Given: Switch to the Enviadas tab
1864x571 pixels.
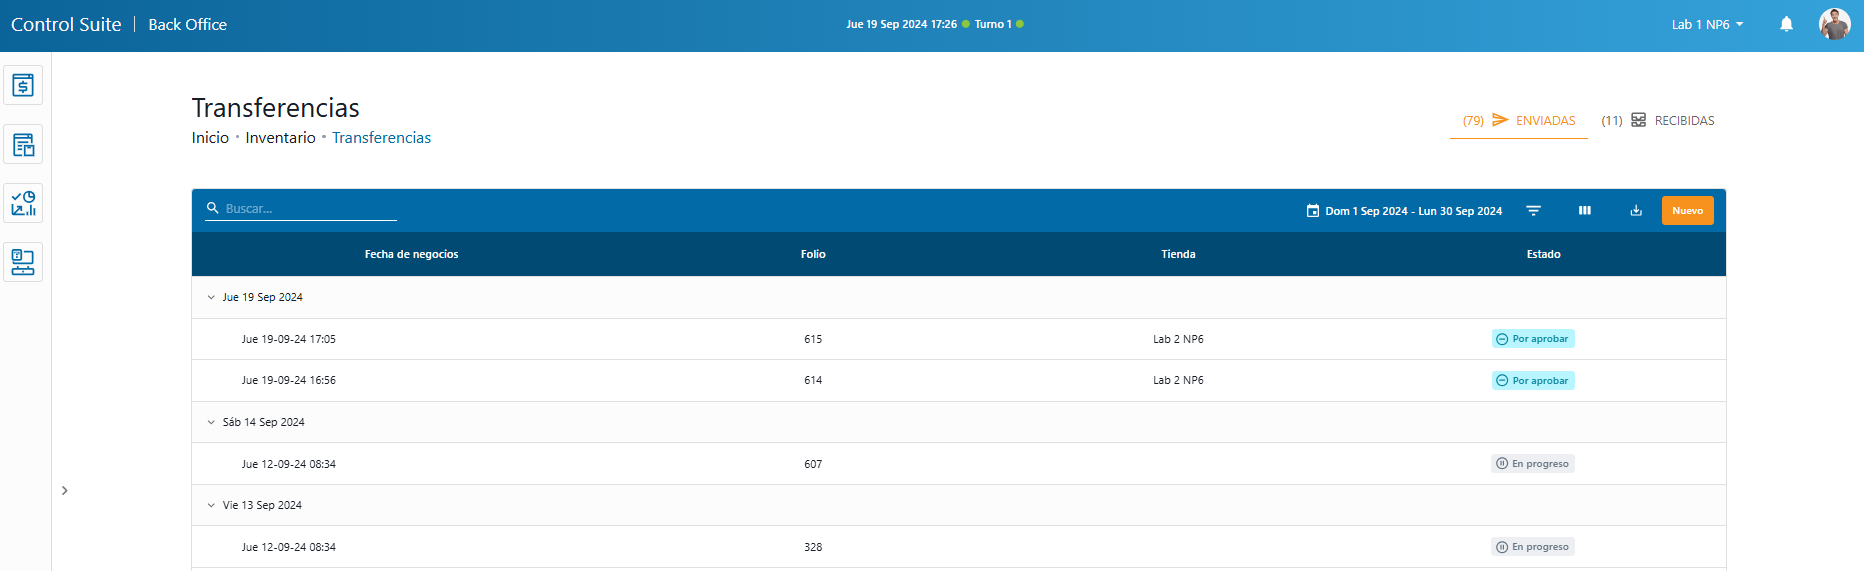Looking at the screenshot, I should point(1519,120).
